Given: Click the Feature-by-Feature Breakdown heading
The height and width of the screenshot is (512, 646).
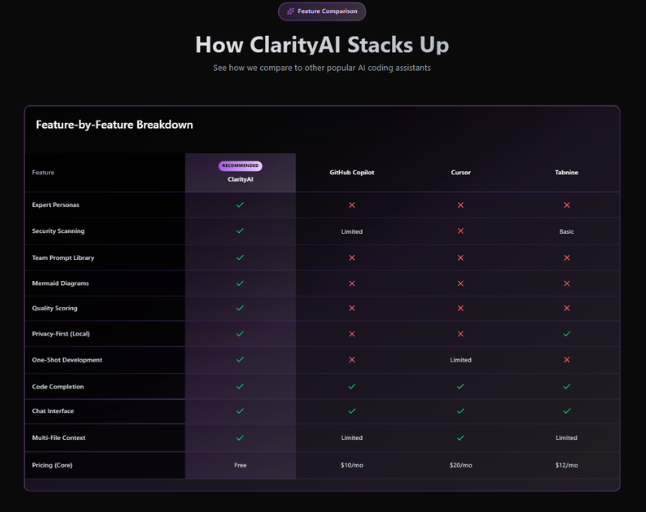Looking at the screenshot, I should pyautogui.click(x=114, y=125).
